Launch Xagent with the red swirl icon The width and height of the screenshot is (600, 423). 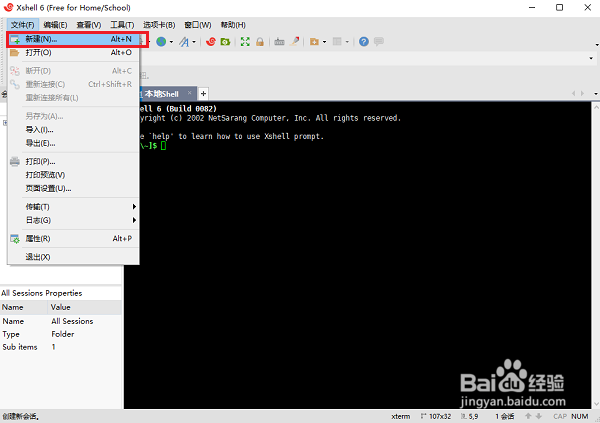pos(211,41)
